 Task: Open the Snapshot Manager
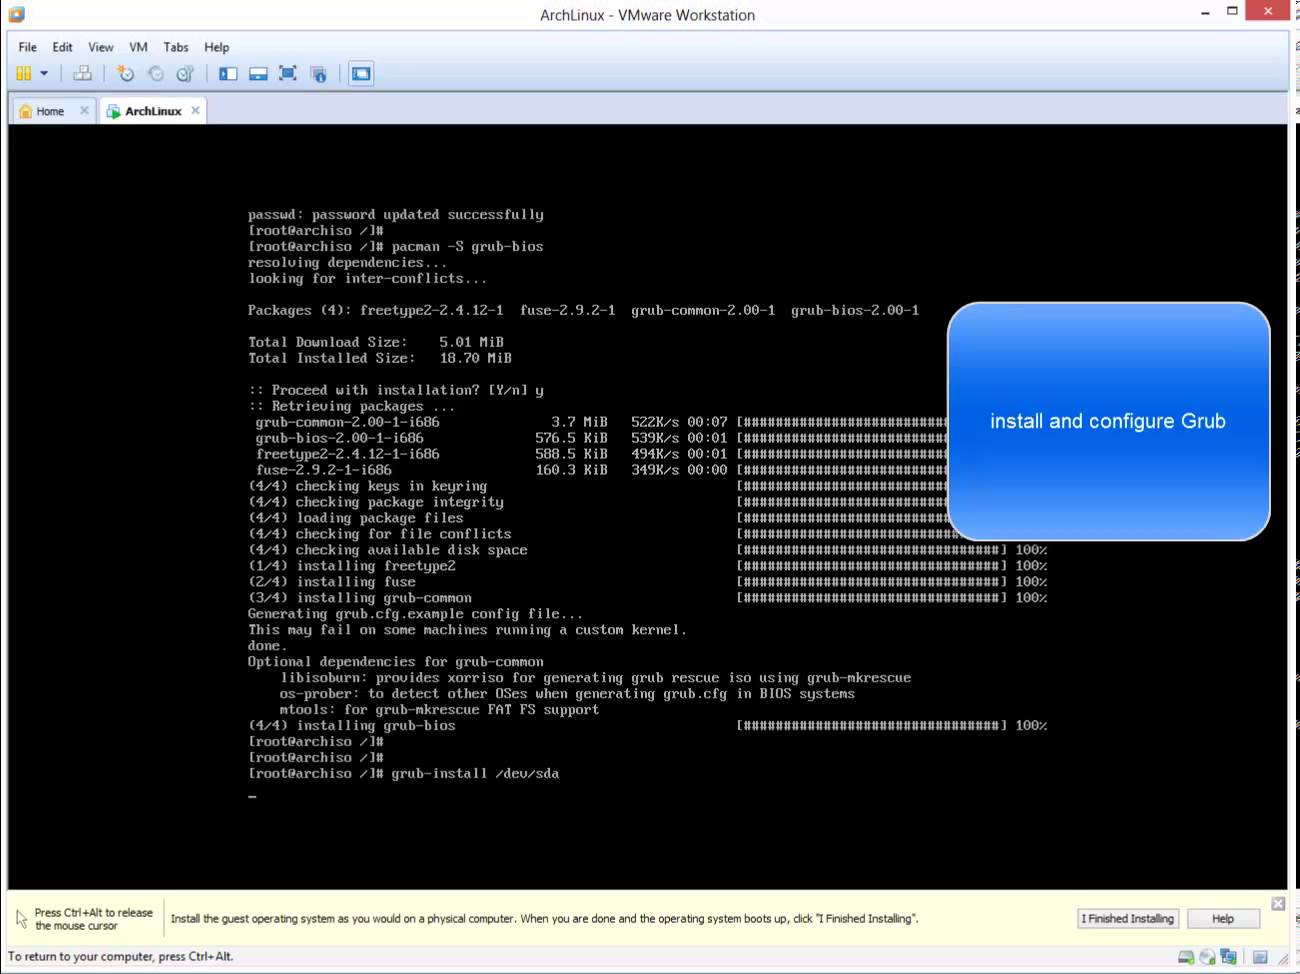click(185, 73)
